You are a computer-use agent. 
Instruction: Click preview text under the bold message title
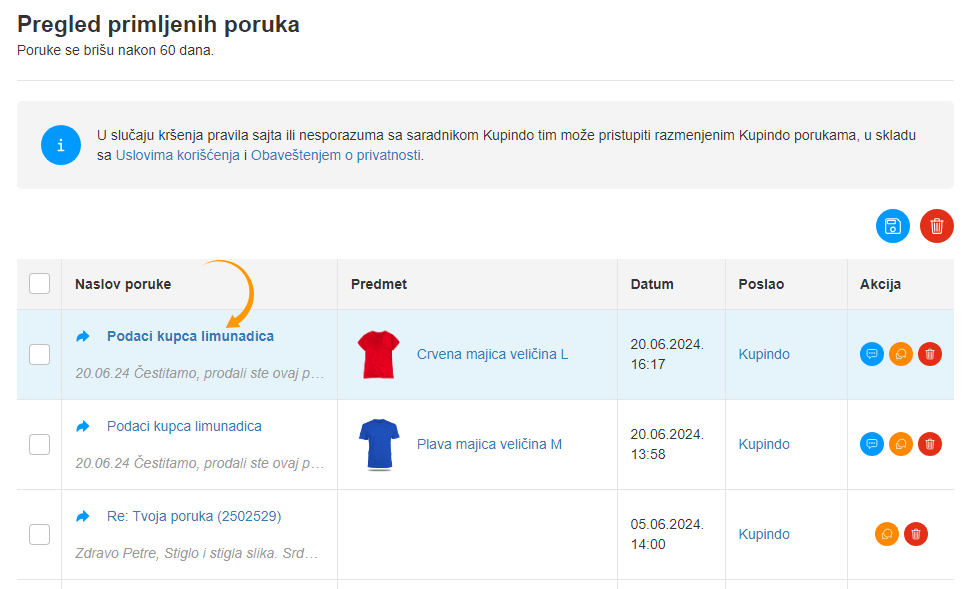[200, 373]
